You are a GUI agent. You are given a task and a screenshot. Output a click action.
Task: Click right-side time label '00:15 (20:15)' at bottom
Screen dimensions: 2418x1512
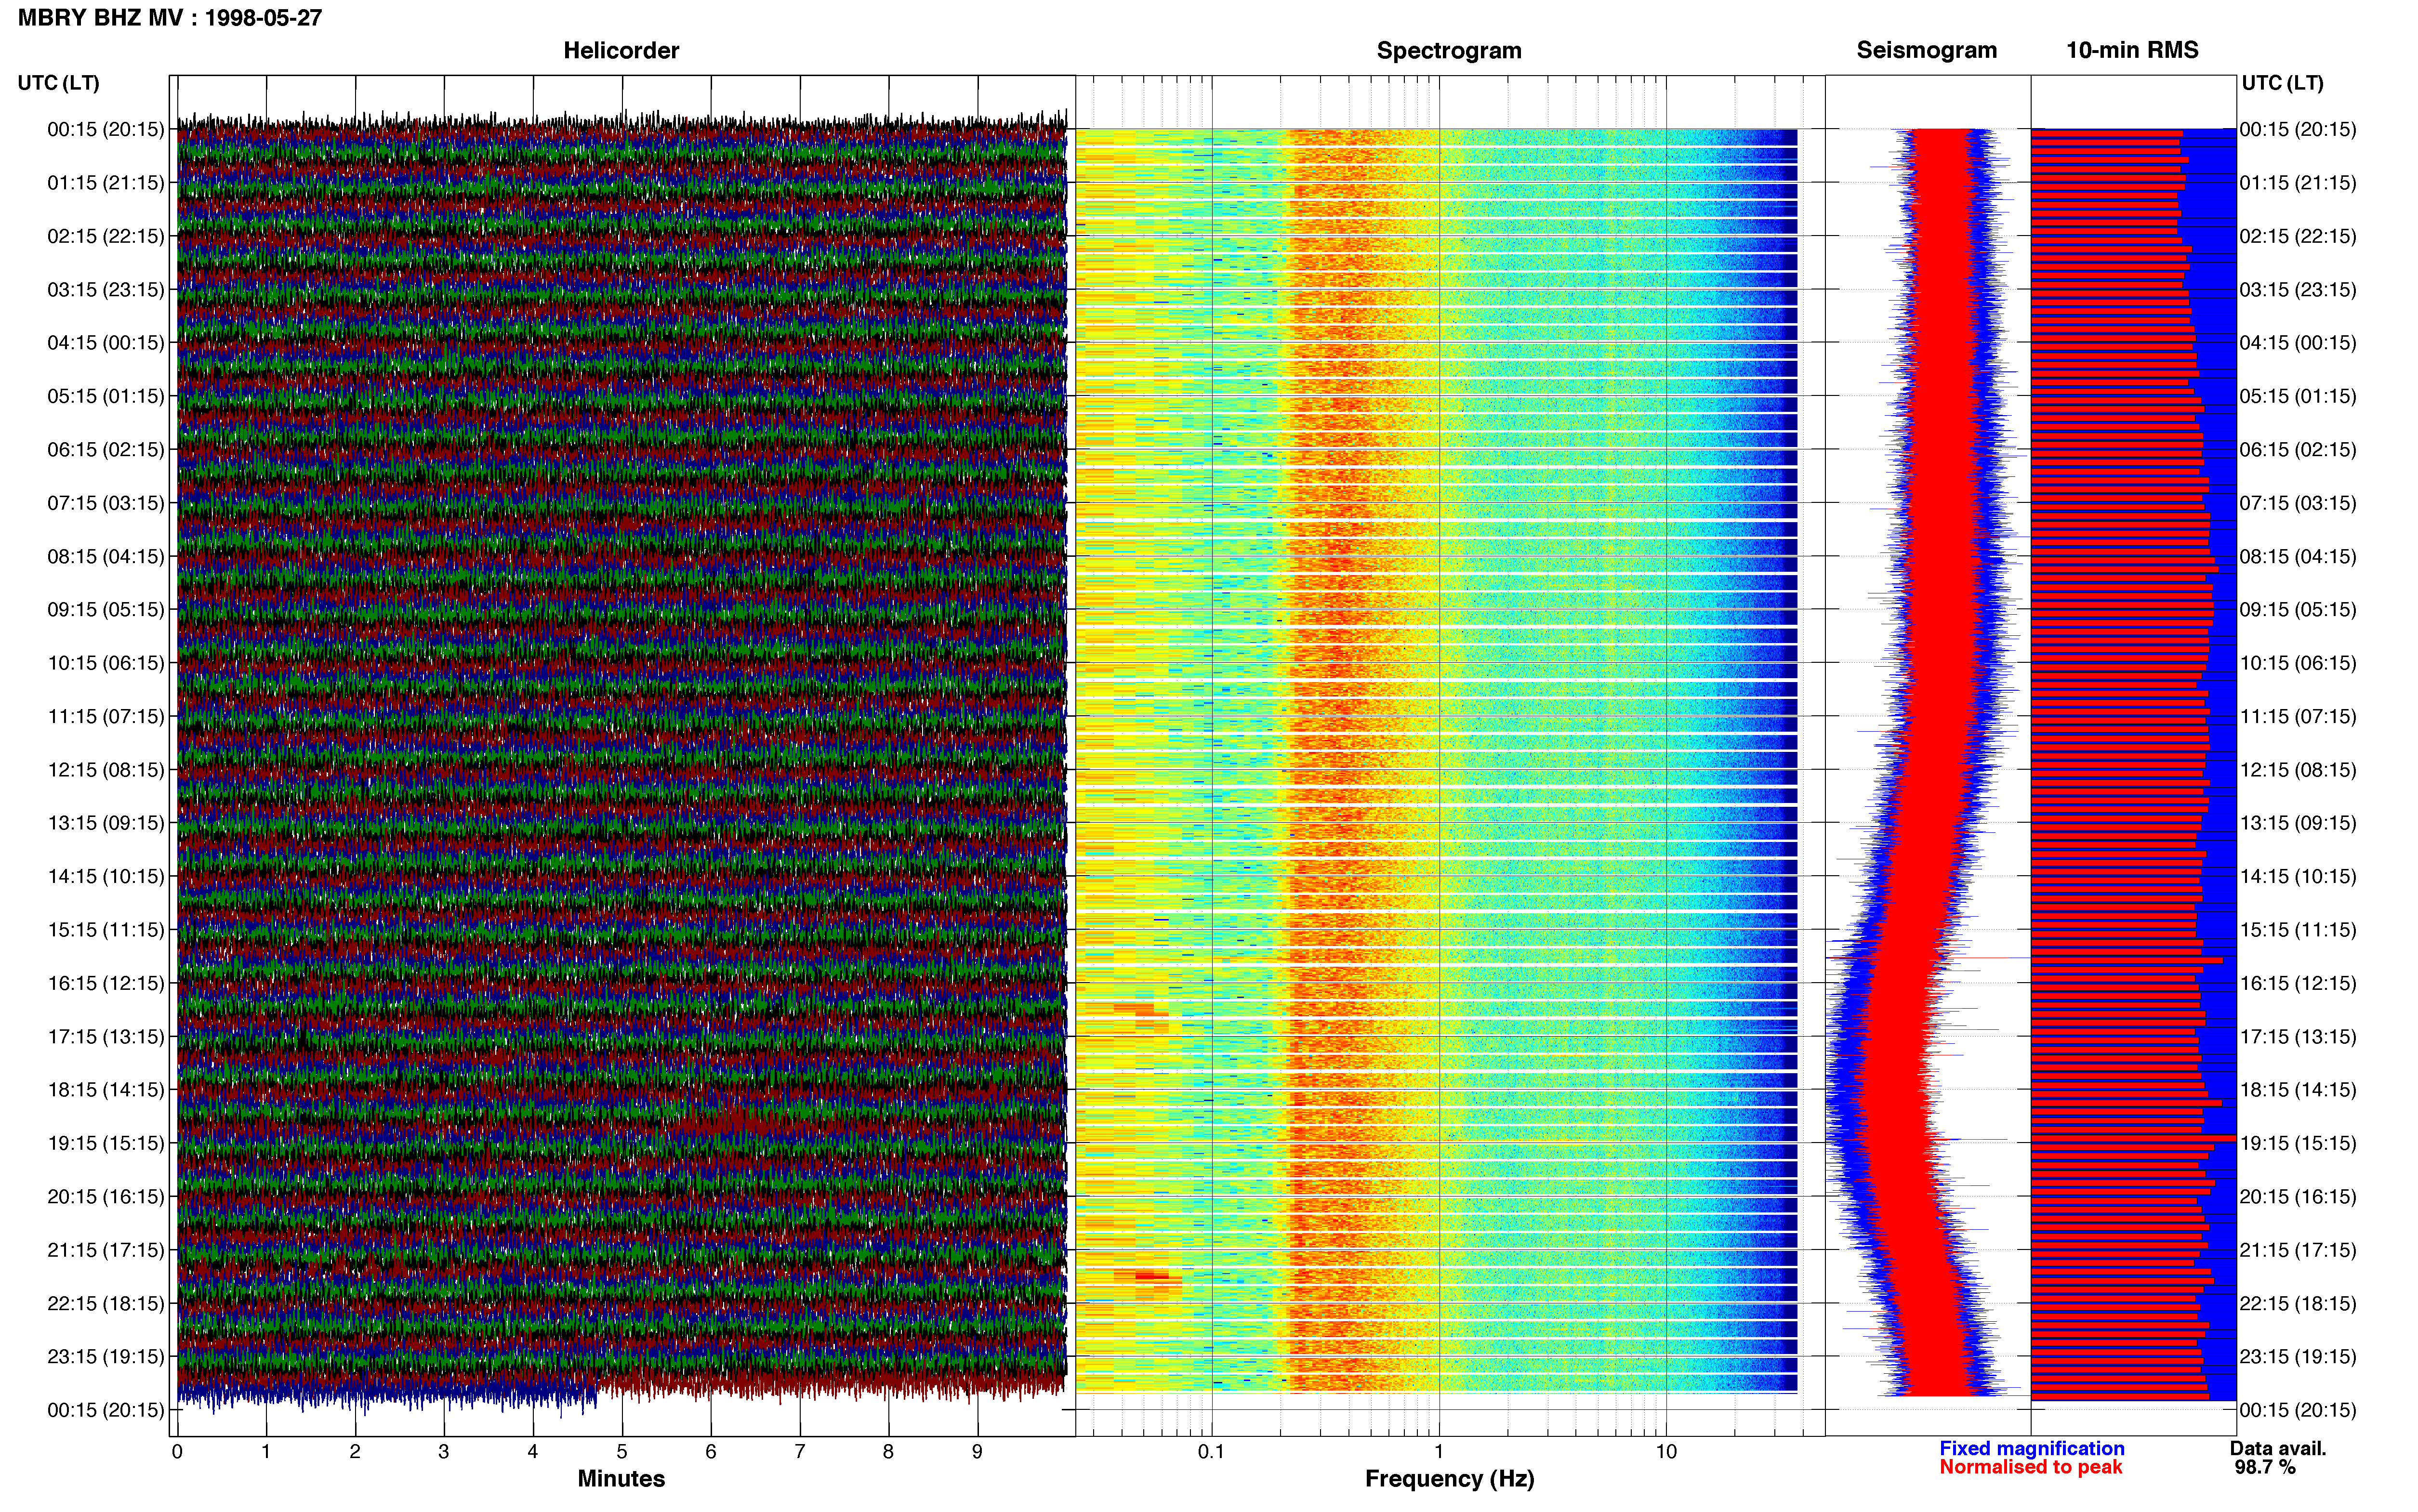pyautogui.click(x=2298, y=1410)
